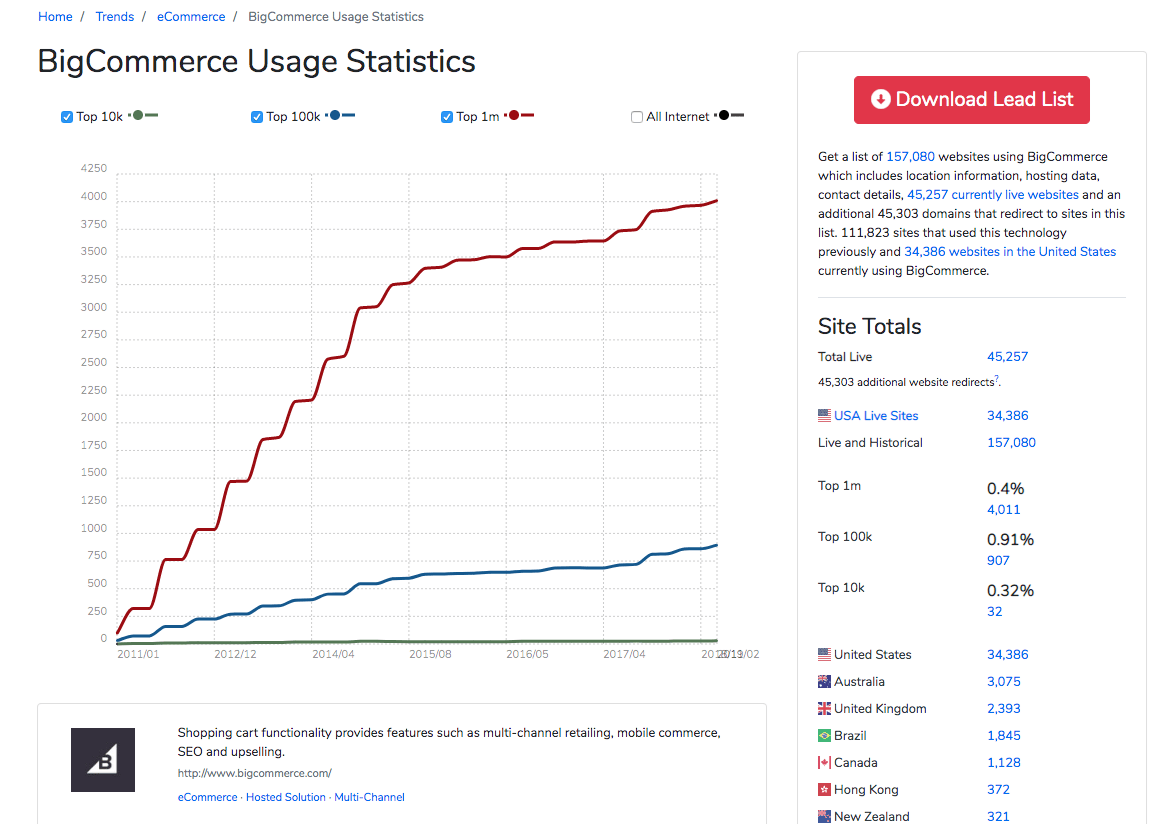The width and height of the screenshot is (1158, 824).
Task: Open the Trends breadcrumb page
Action: pyautogui.click(x=114, y=16)
